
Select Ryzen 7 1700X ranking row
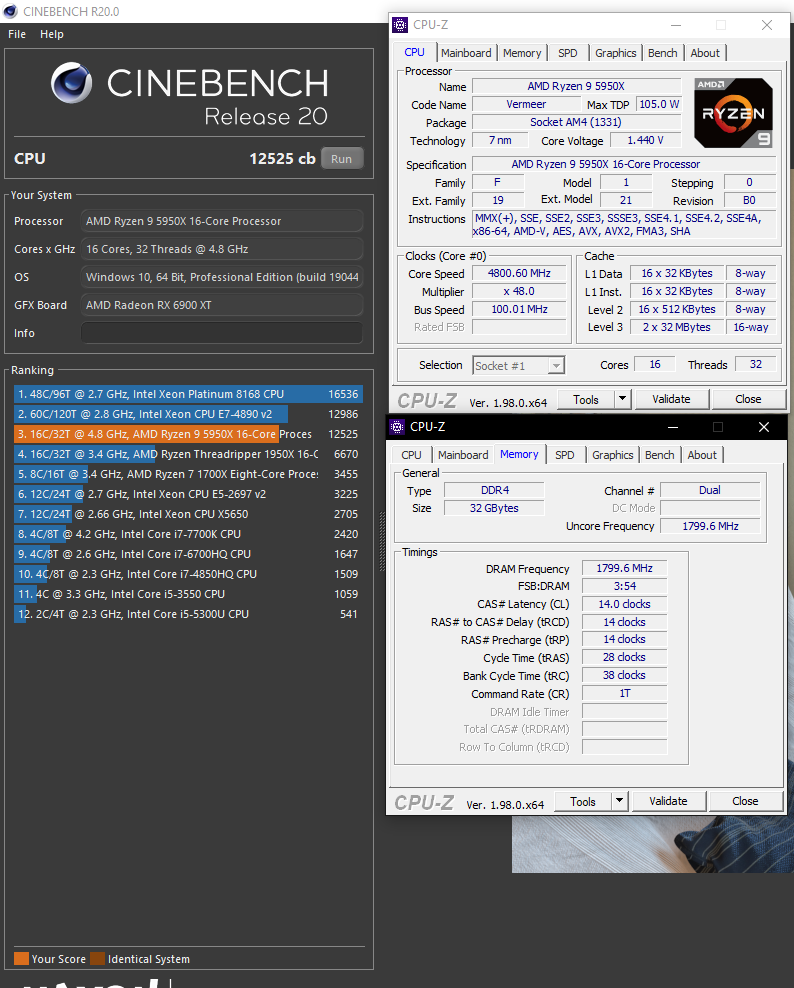tap(188, 474)
